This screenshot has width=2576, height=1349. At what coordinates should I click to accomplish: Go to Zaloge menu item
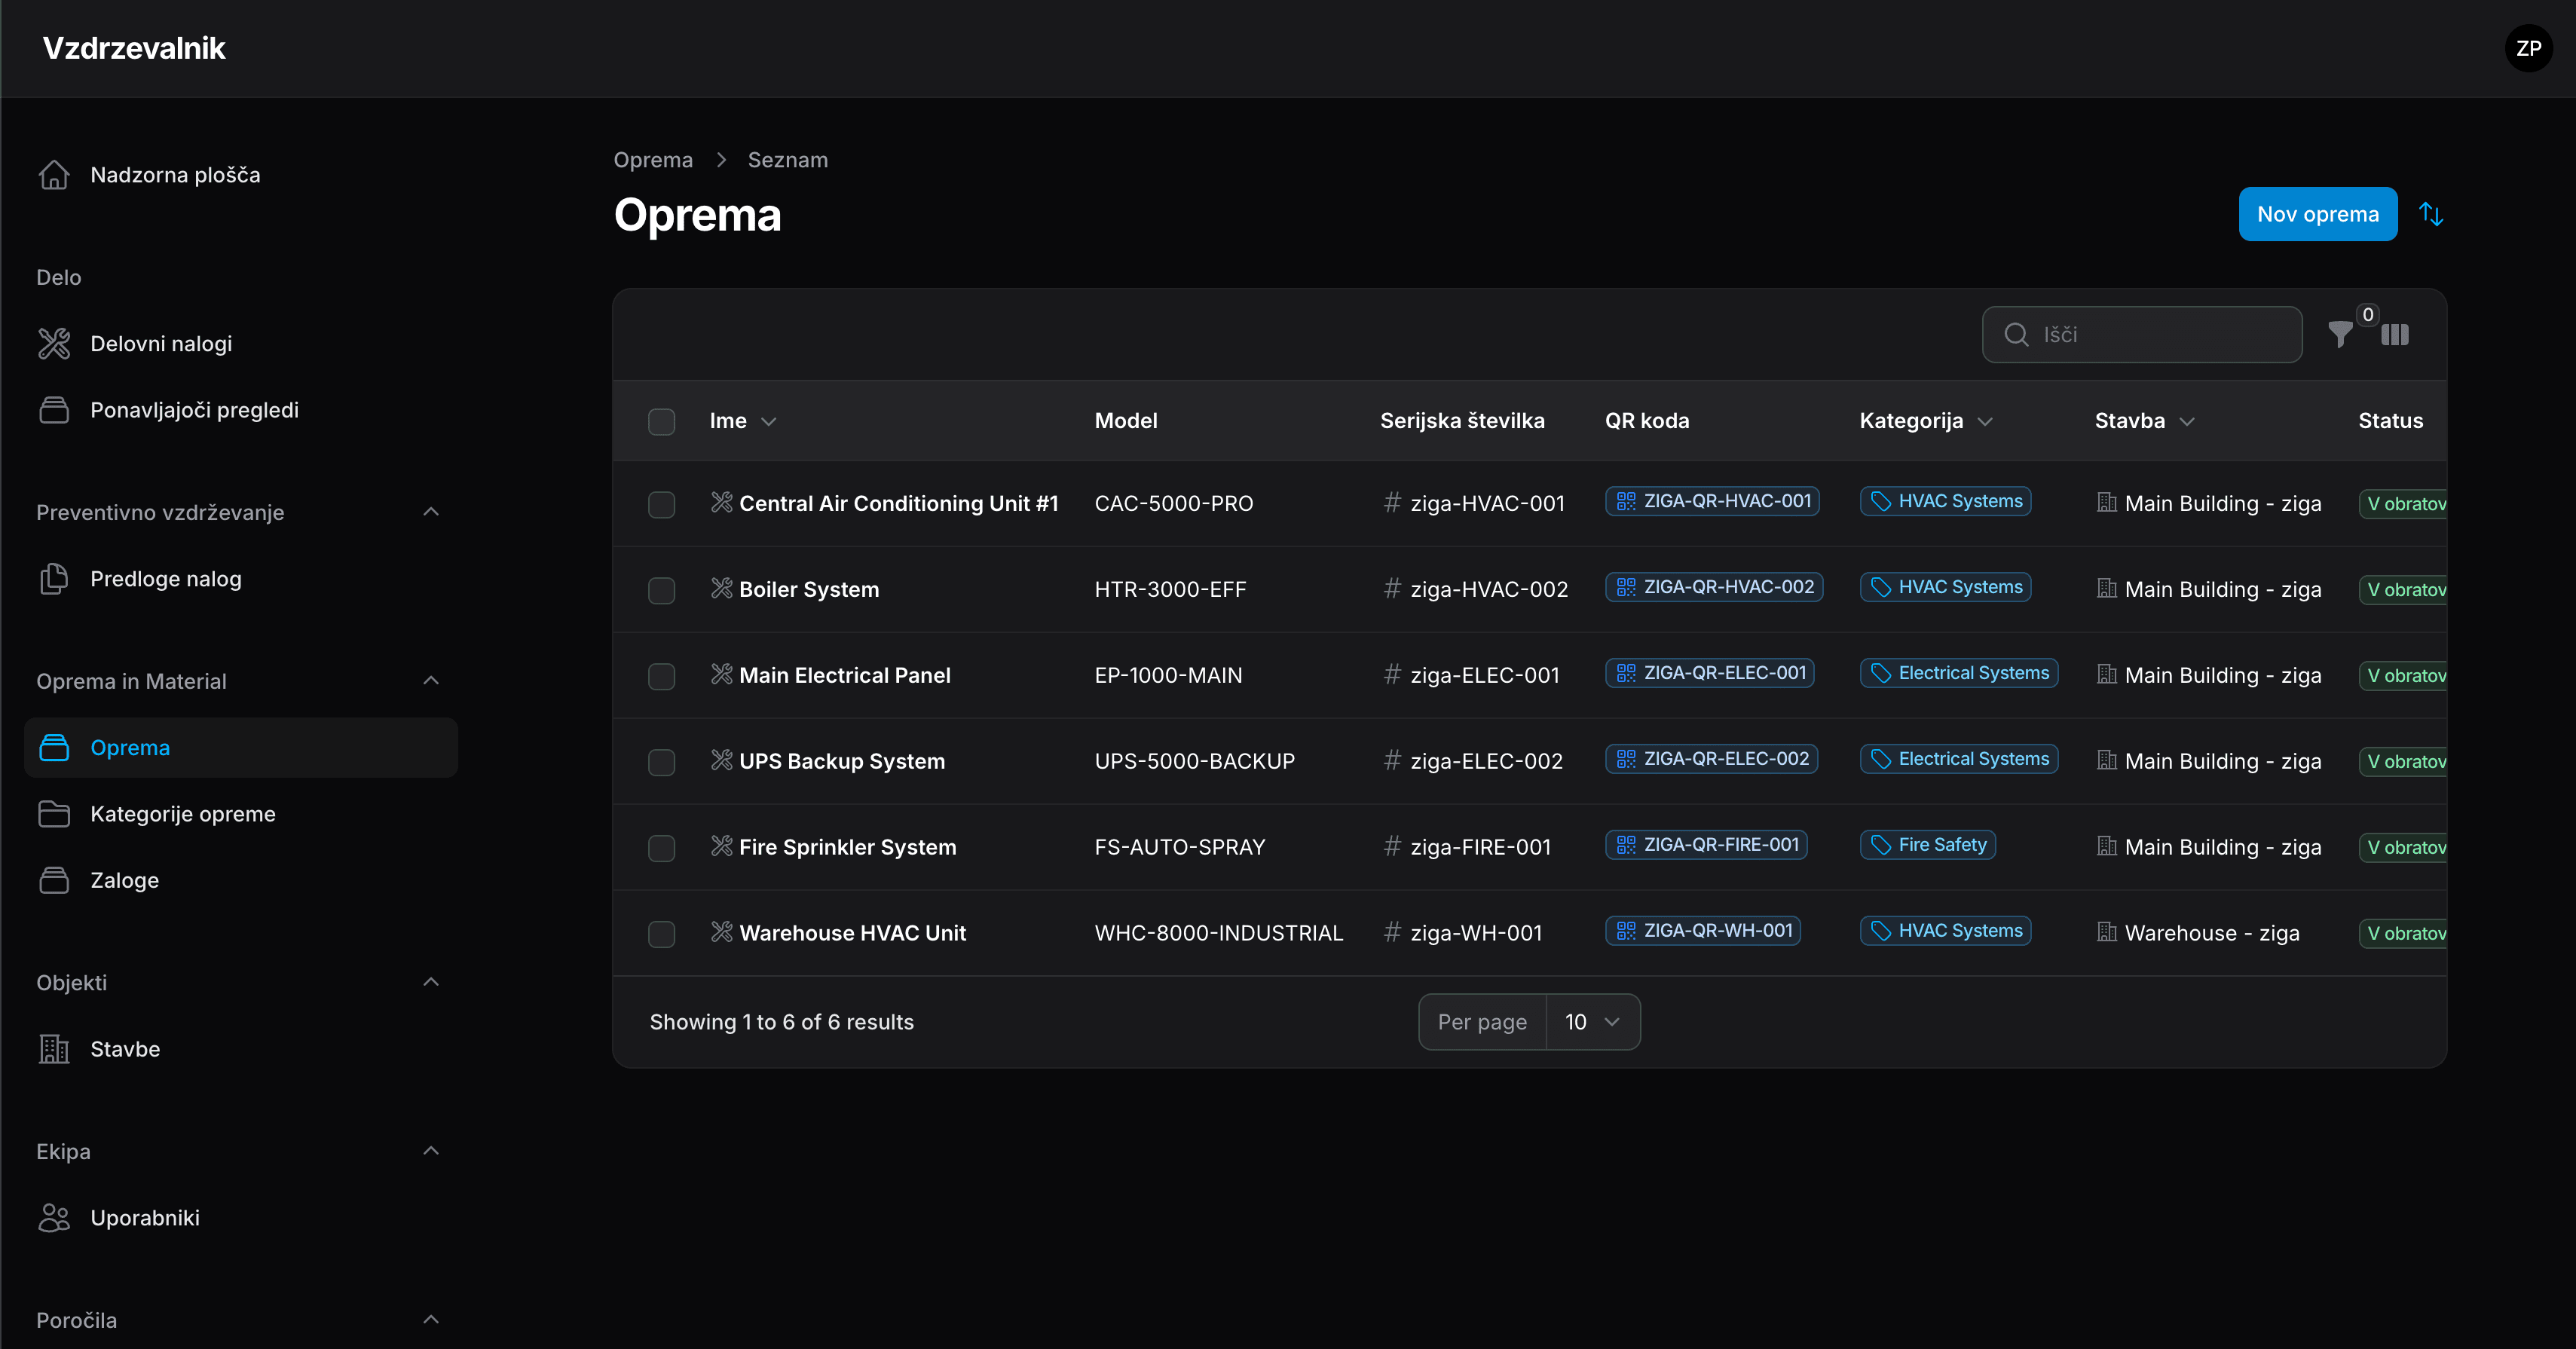click(x=124, y=880)
